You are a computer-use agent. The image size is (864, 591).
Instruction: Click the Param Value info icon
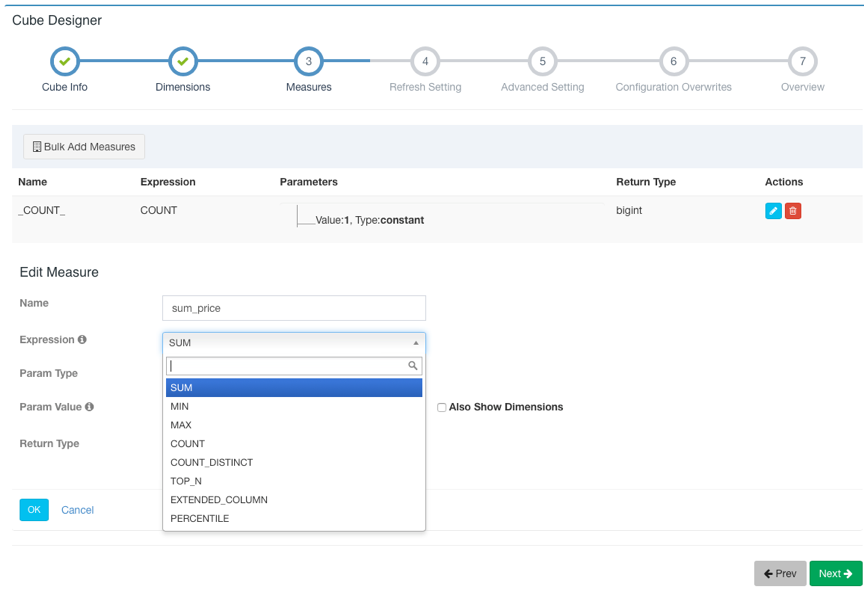click(90, 407)
